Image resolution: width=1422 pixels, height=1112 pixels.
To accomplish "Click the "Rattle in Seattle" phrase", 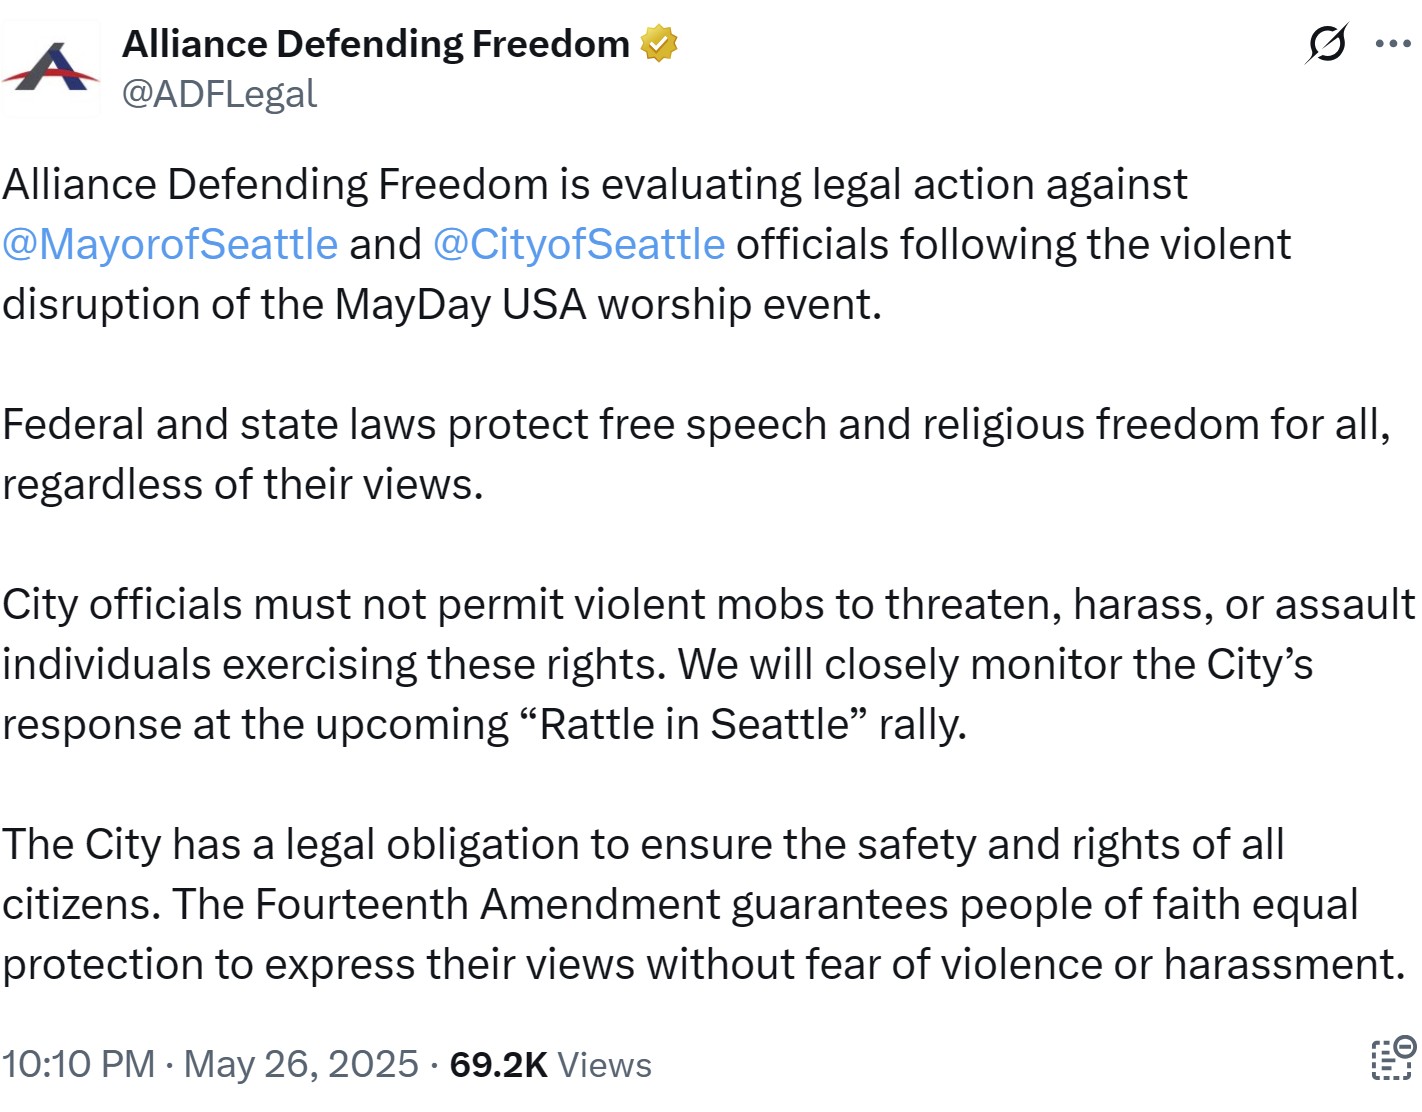I will [694, 725].
